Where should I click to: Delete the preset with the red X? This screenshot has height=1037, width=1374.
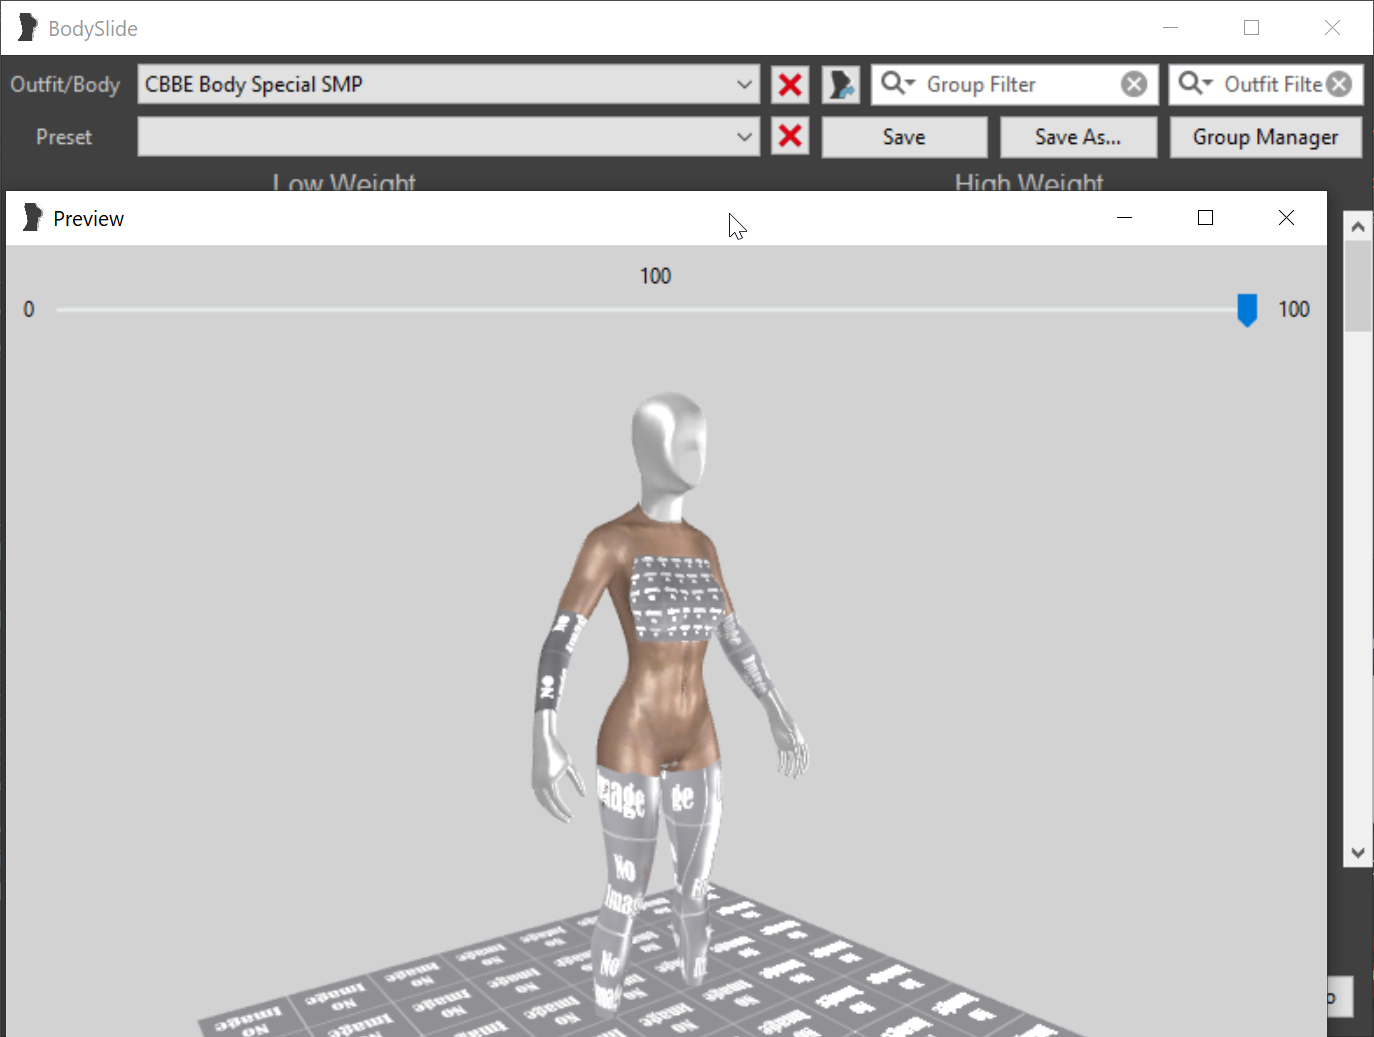[x=790, y=137]
